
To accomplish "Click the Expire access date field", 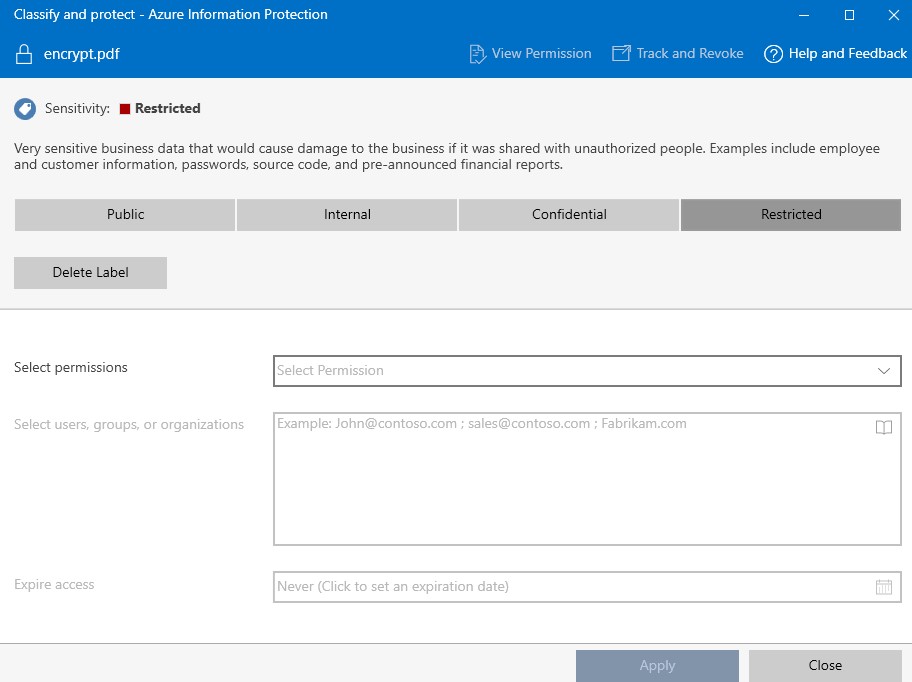I will [587, 587].
